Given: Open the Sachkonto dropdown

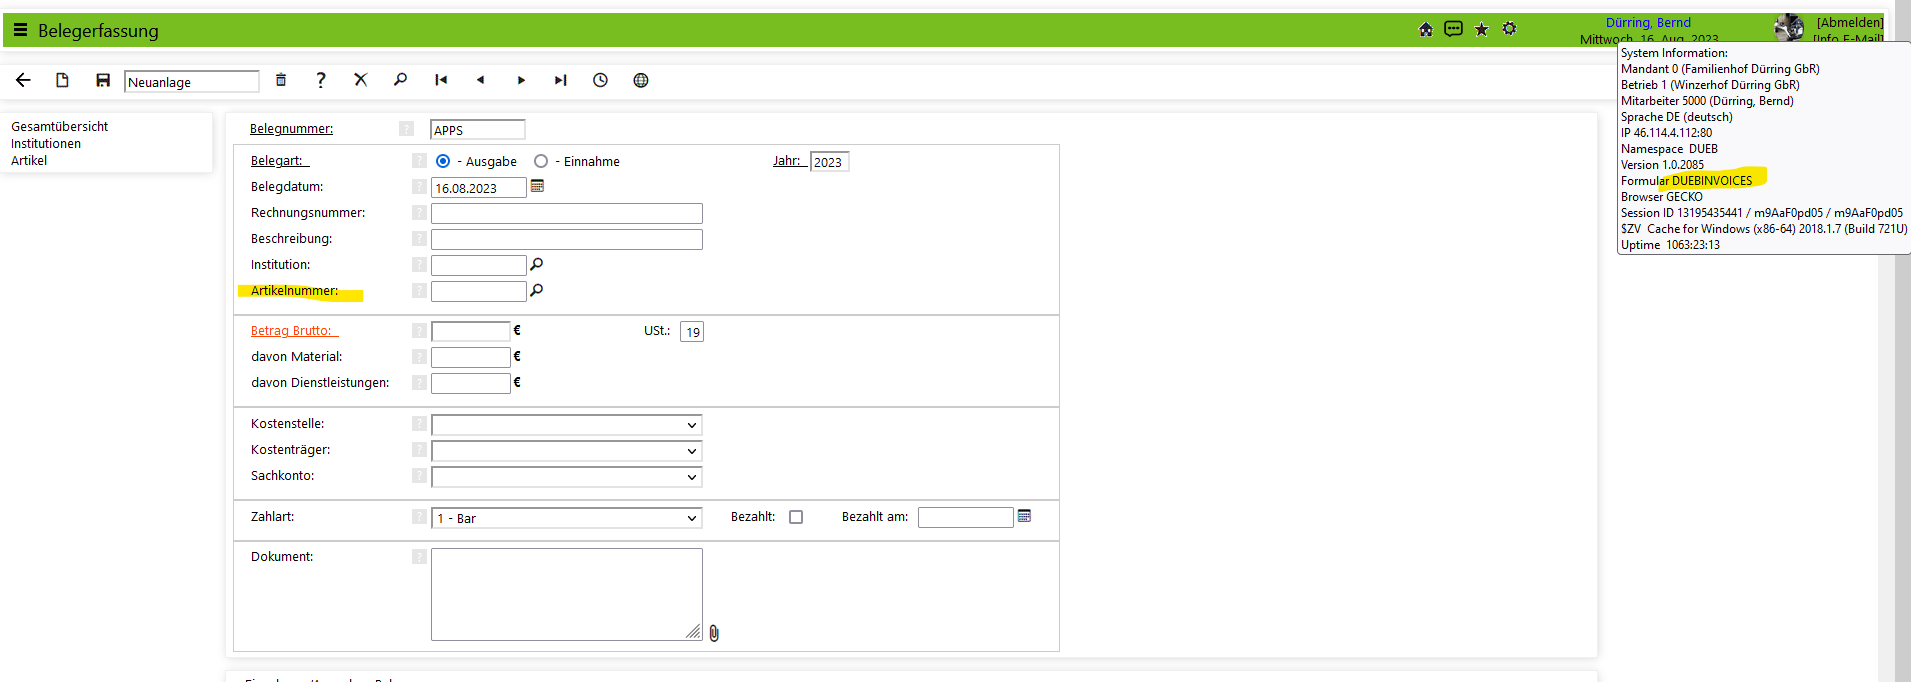Looking at the screenshot, I should pos(567,477).
